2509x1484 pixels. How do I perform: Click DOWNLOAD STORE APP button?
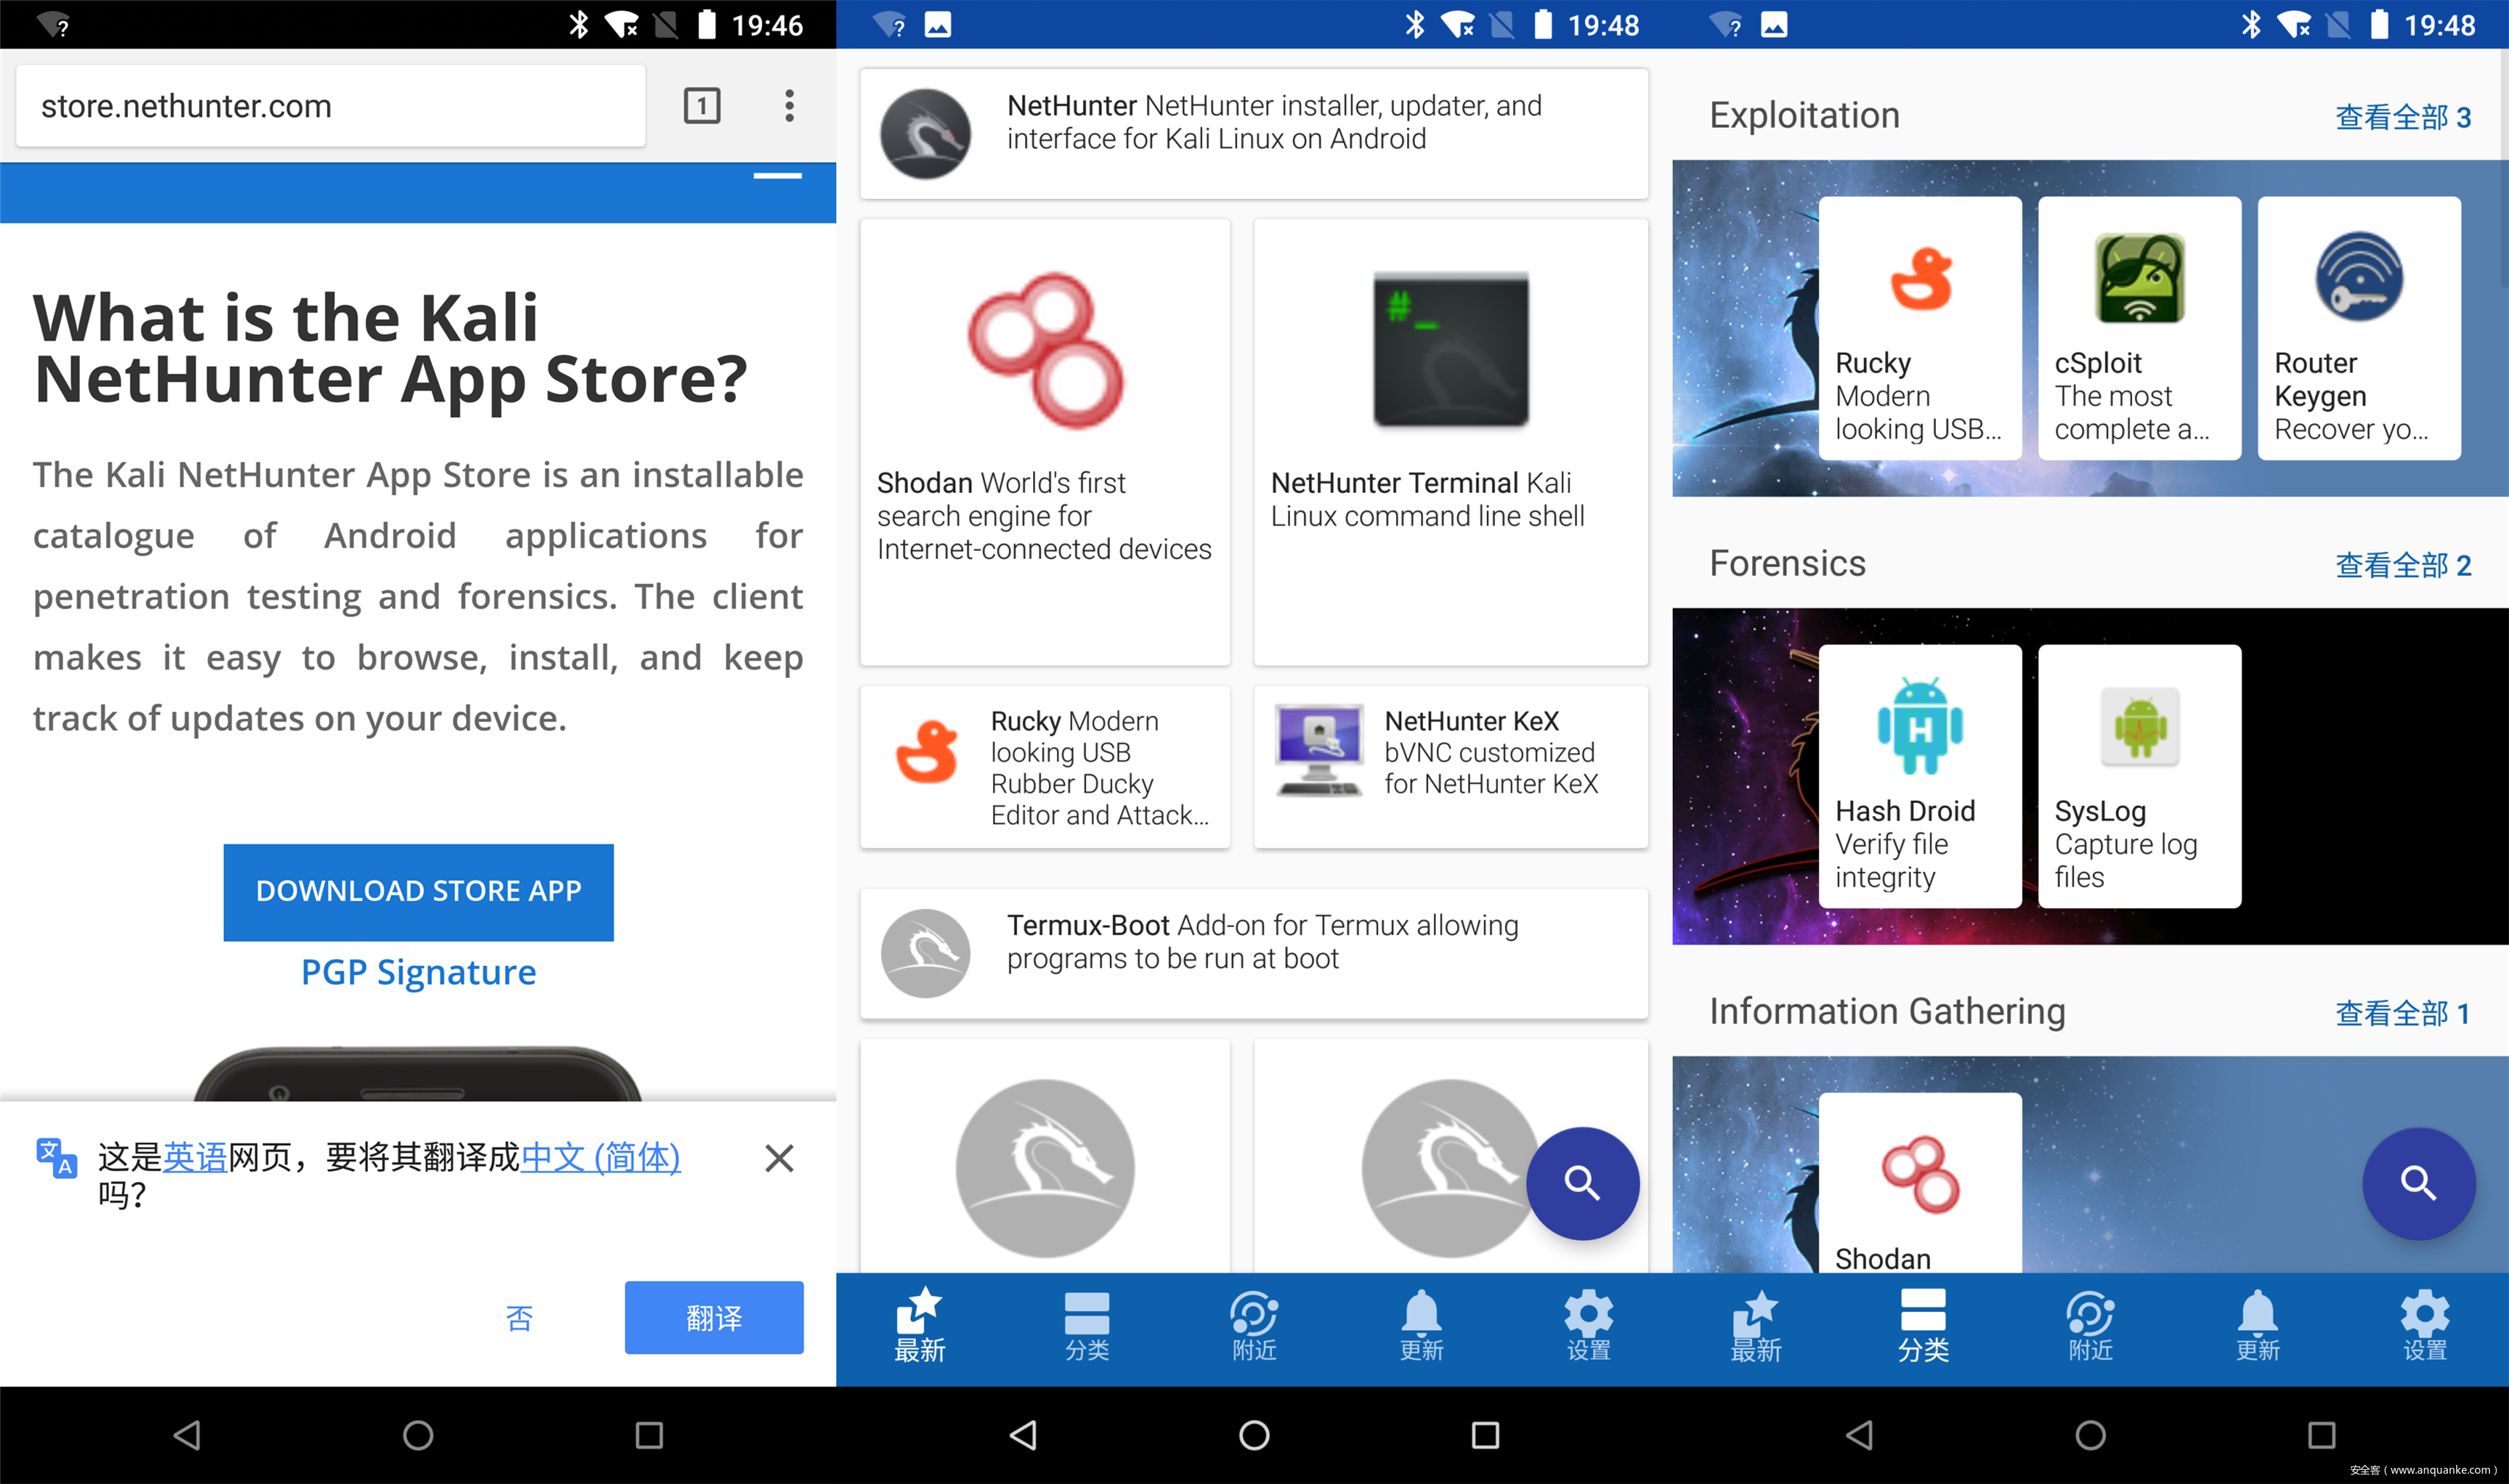(x=418, y=891)
